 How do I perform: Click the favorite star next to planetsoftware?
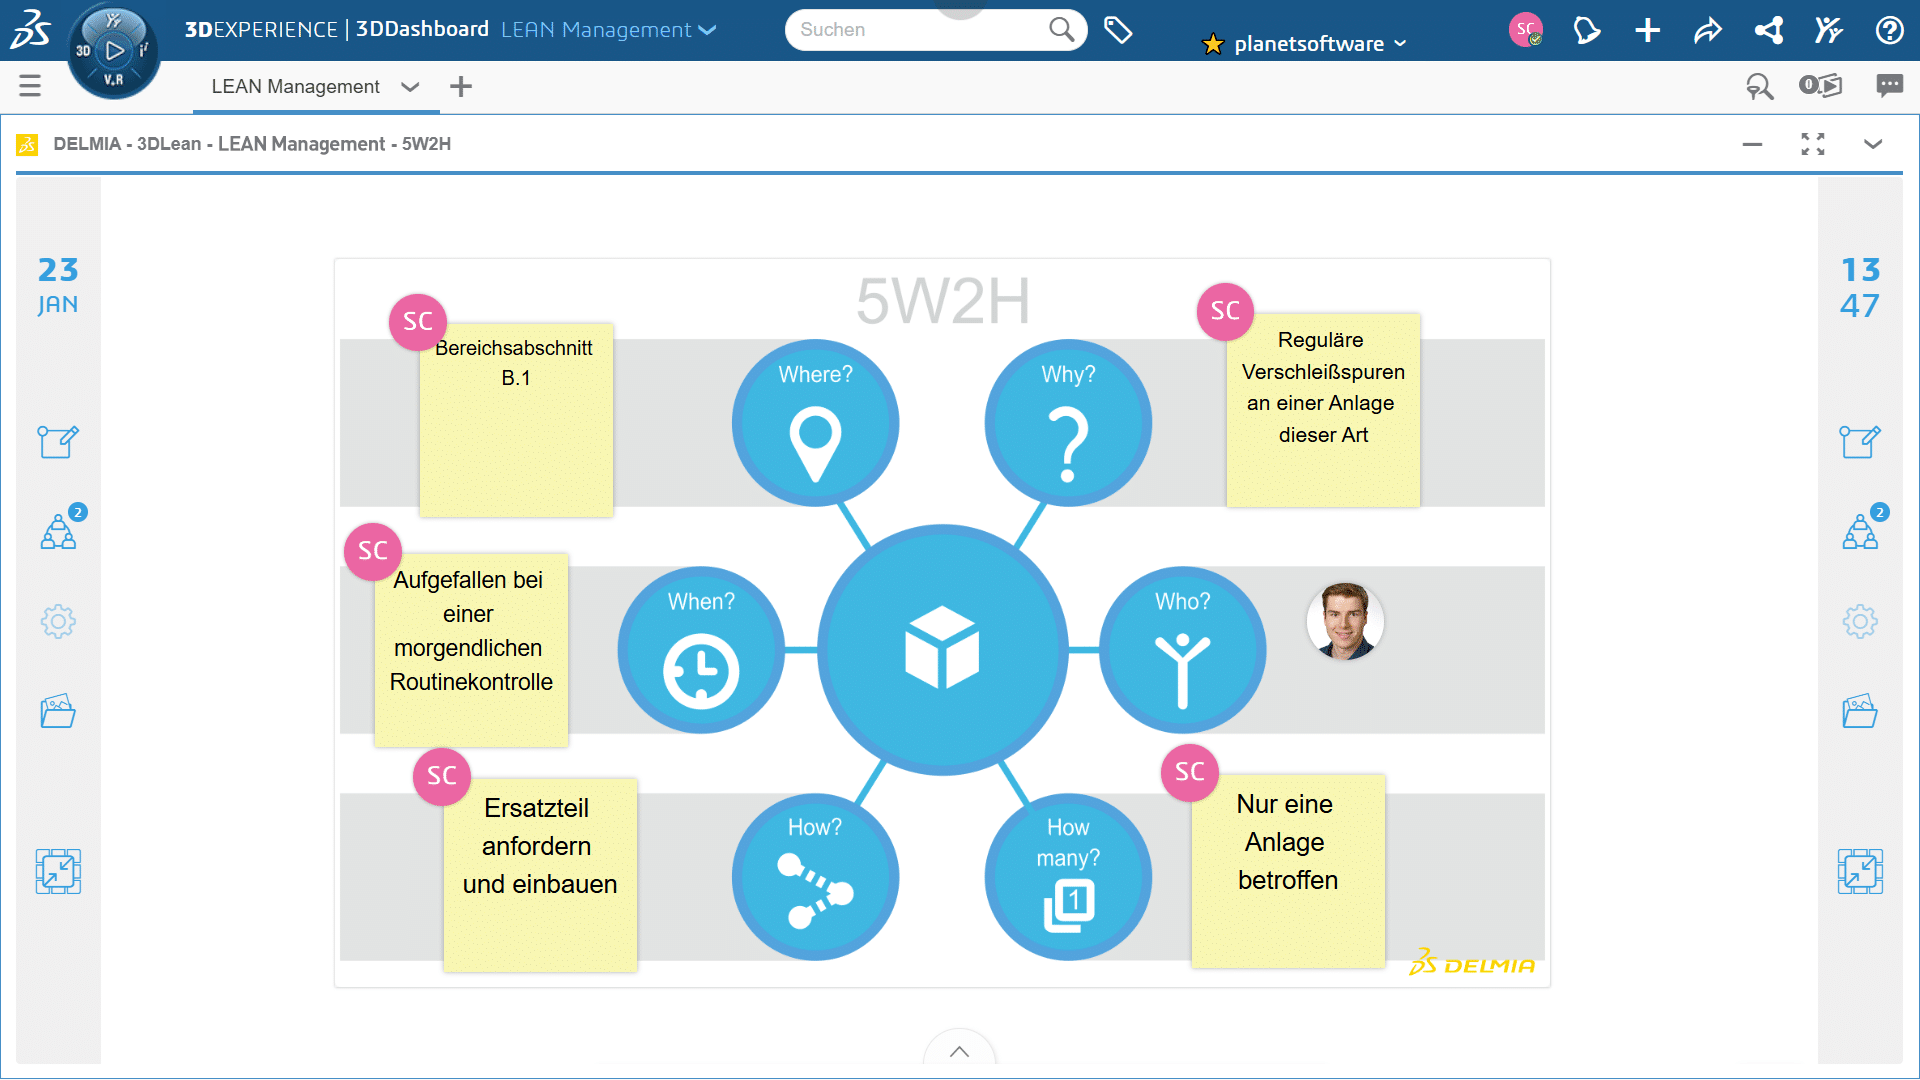[1212, 44]
